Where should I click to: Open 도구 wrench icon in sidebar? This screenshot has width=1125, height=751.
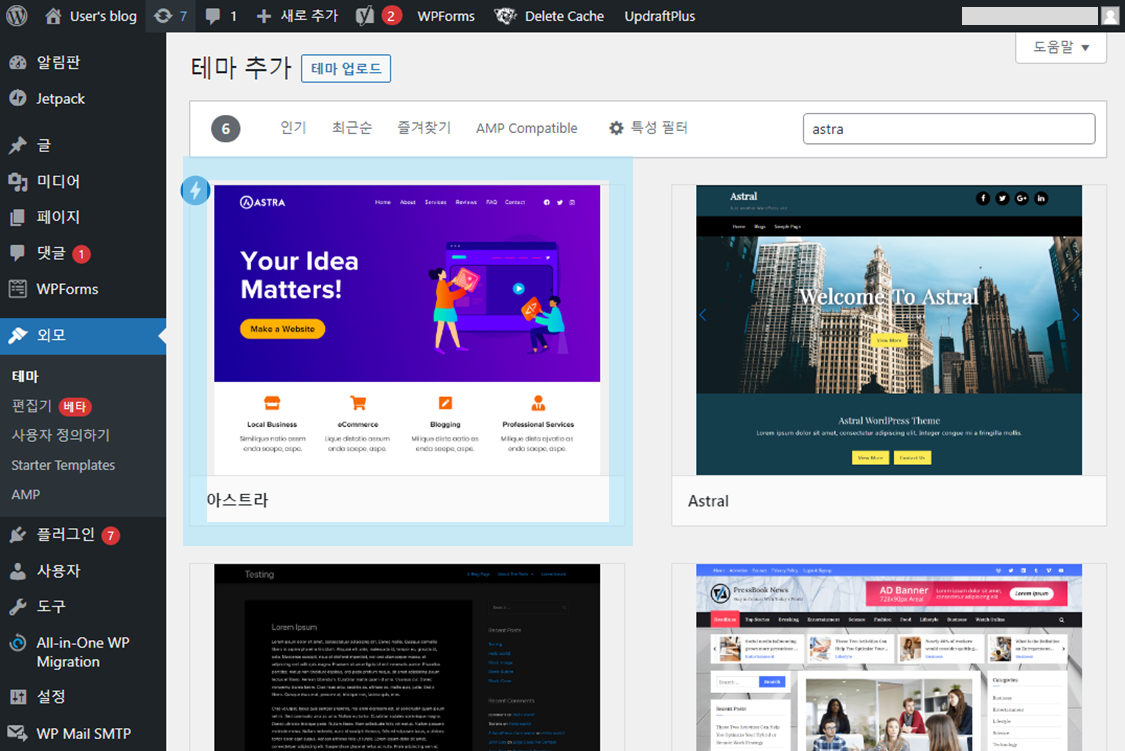tap(18, 607)
